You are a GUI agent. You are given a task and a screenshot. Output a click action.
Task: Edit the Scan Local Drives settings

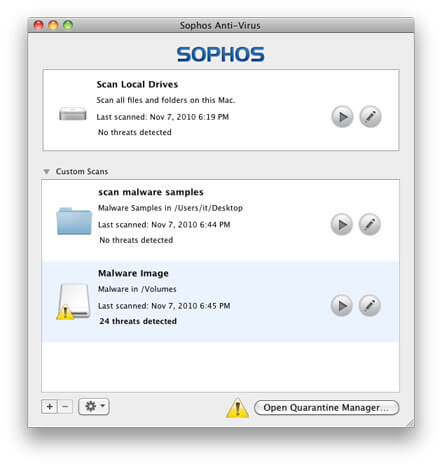(370, 117)
